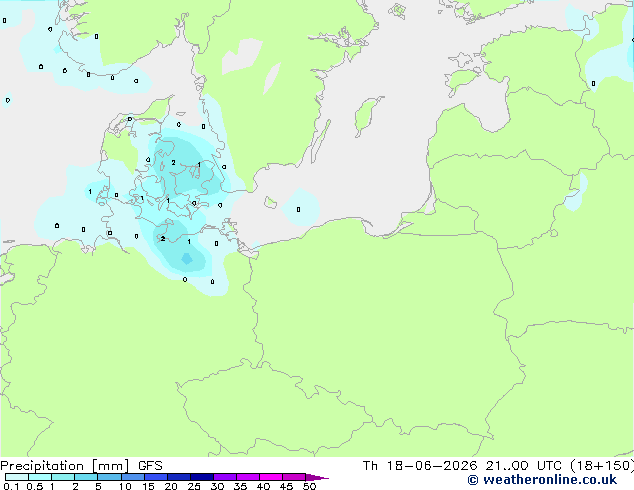Click the 'Precipitation [mm]' title text
The height and width of the screenshot is (490, 634).
point(65,466)
